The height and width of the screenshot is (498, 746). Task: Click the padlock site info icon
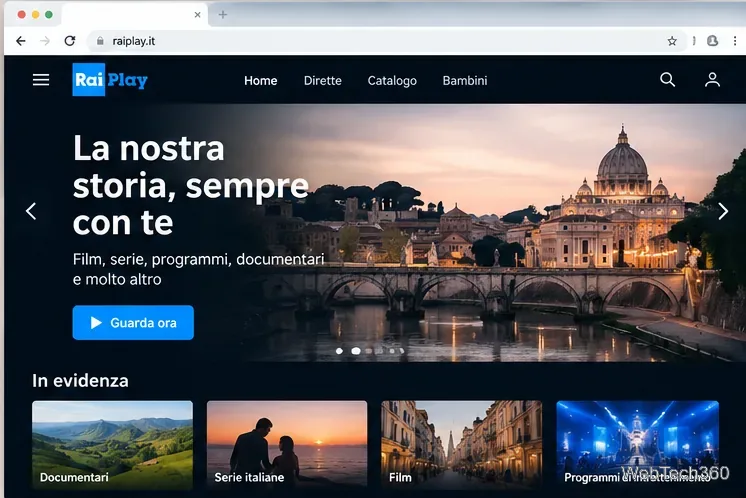(100, 41)
